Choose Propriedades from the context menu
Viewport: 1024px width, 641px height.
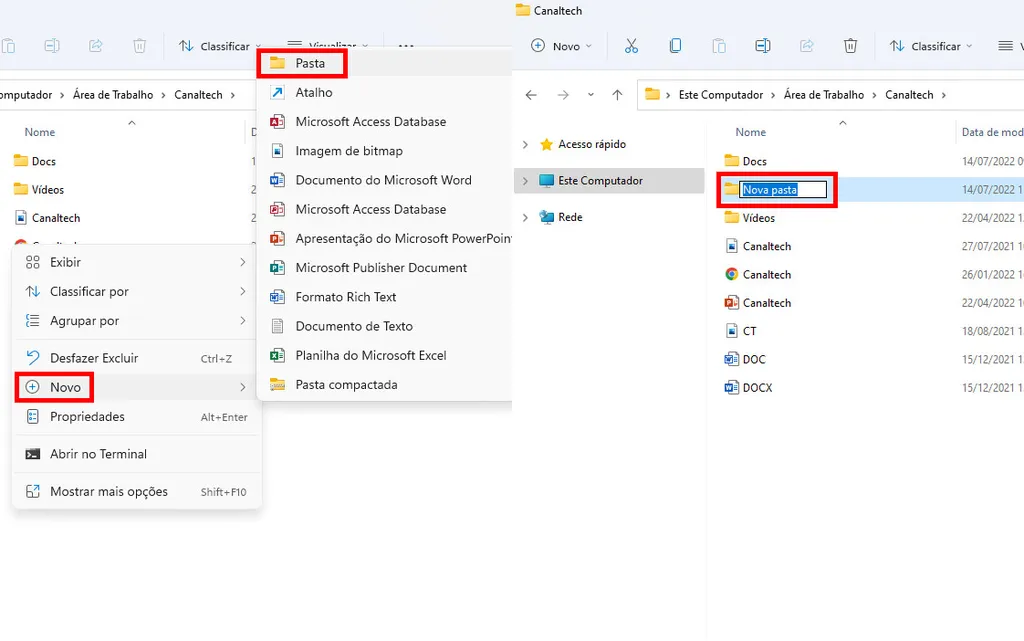(x=88, y=416)
